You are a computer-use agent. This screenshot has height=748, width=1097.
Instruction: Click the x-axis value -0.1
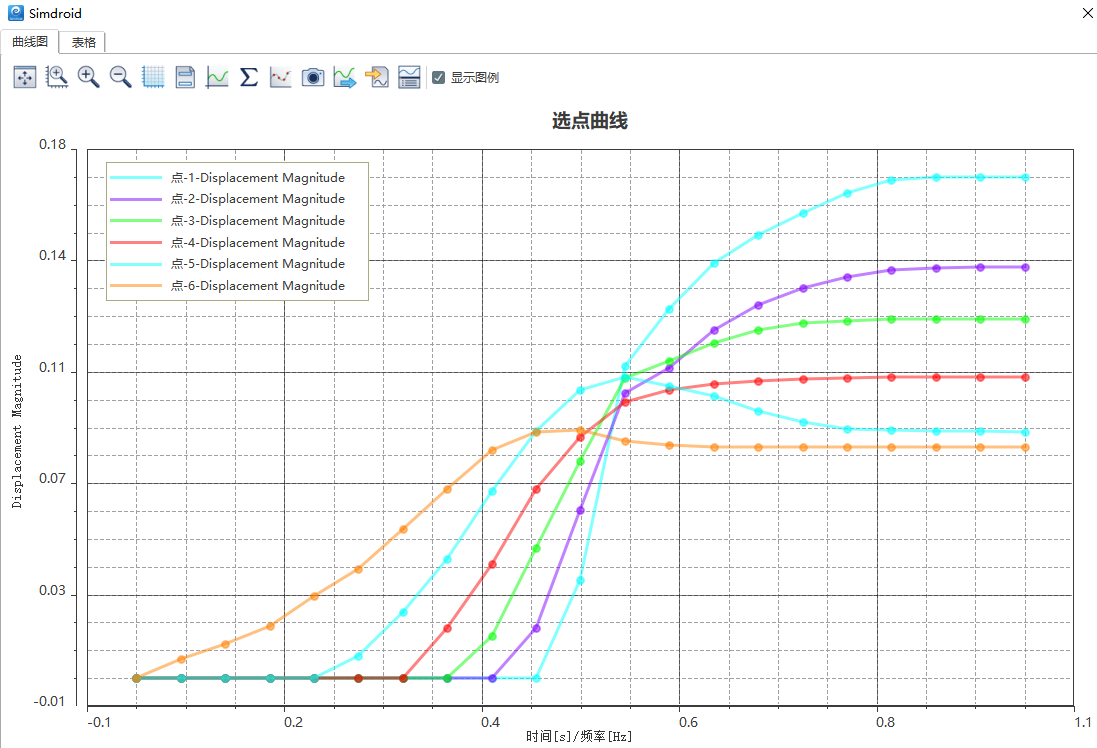tap(99, 722)
